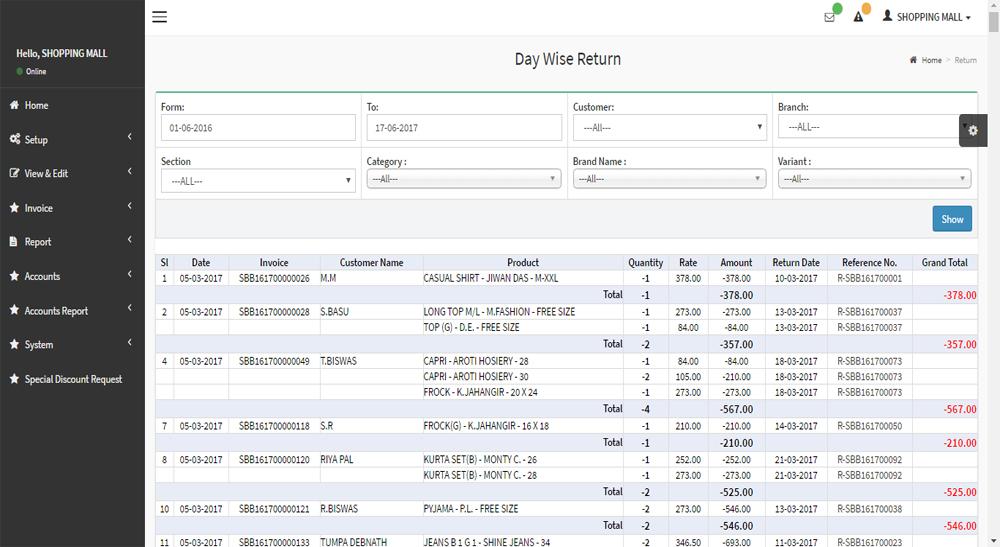
Task: Click the Product column header
Action: click(523, 263)
